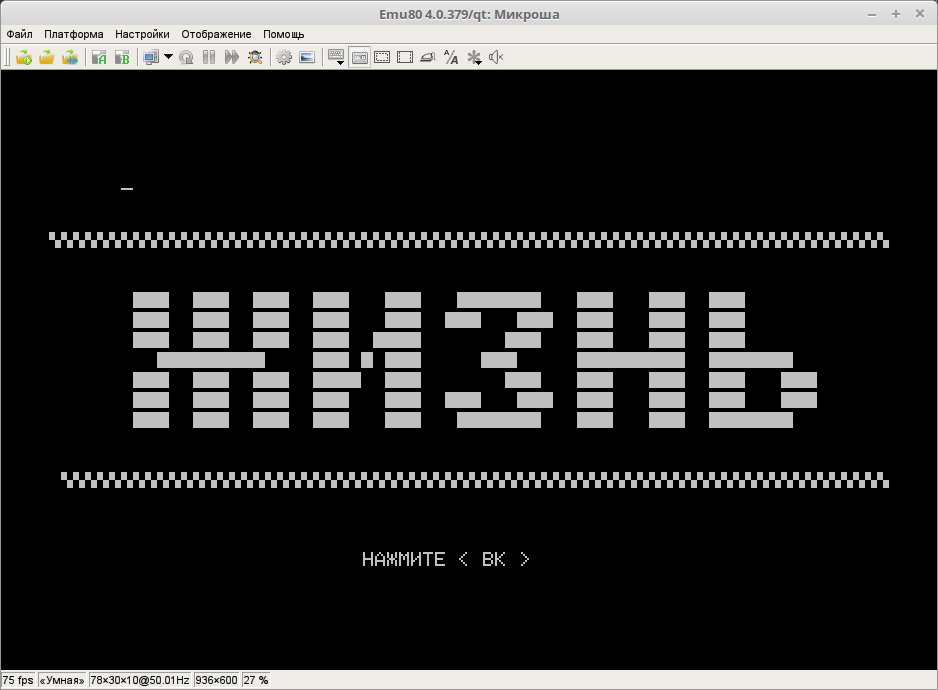Click the 27 % status text
The height and width of the screenshot is (690, 938).
[x=255, y=680]
